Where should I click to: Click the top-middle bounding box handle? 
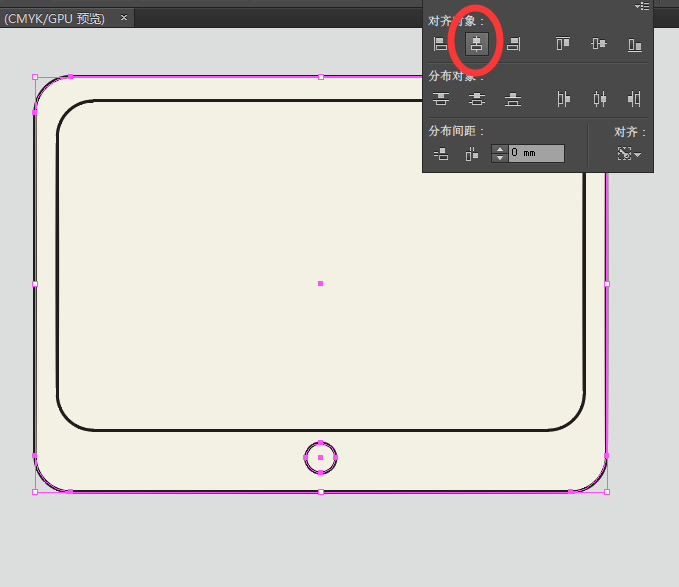[321, 77]
